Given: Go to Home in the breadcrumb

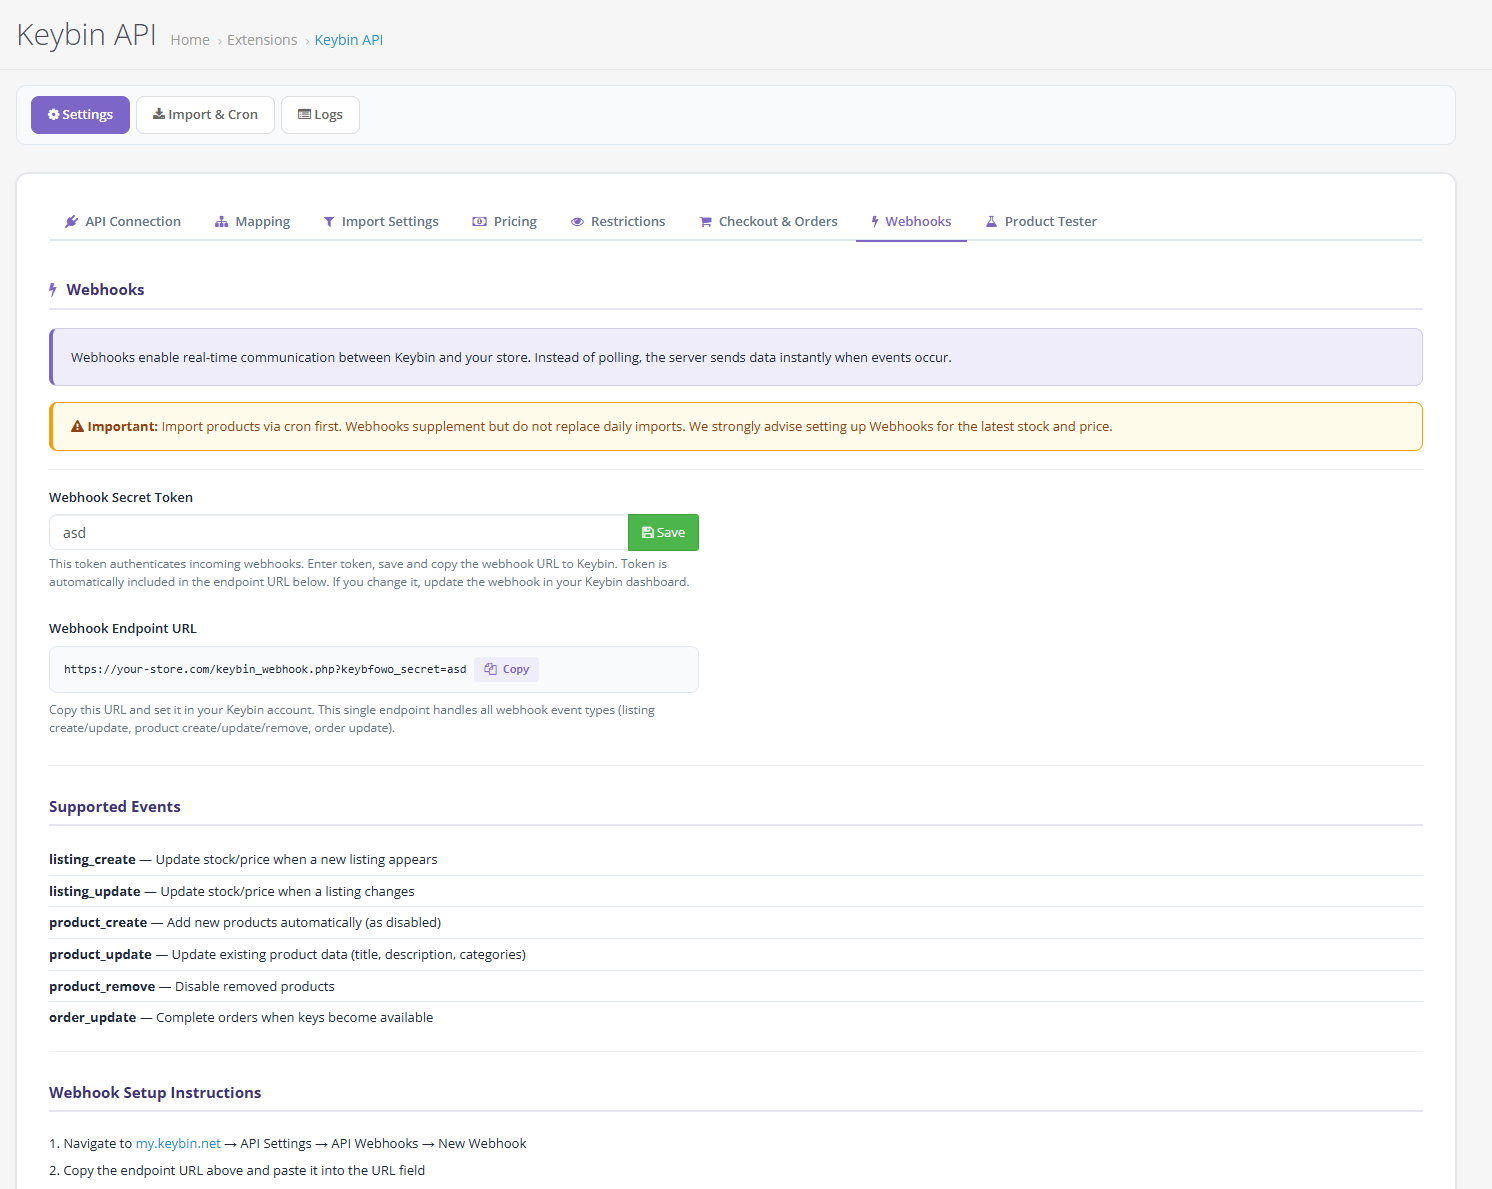Looking at the screenshot, I should pyautogui.click(x=190, y=40).
